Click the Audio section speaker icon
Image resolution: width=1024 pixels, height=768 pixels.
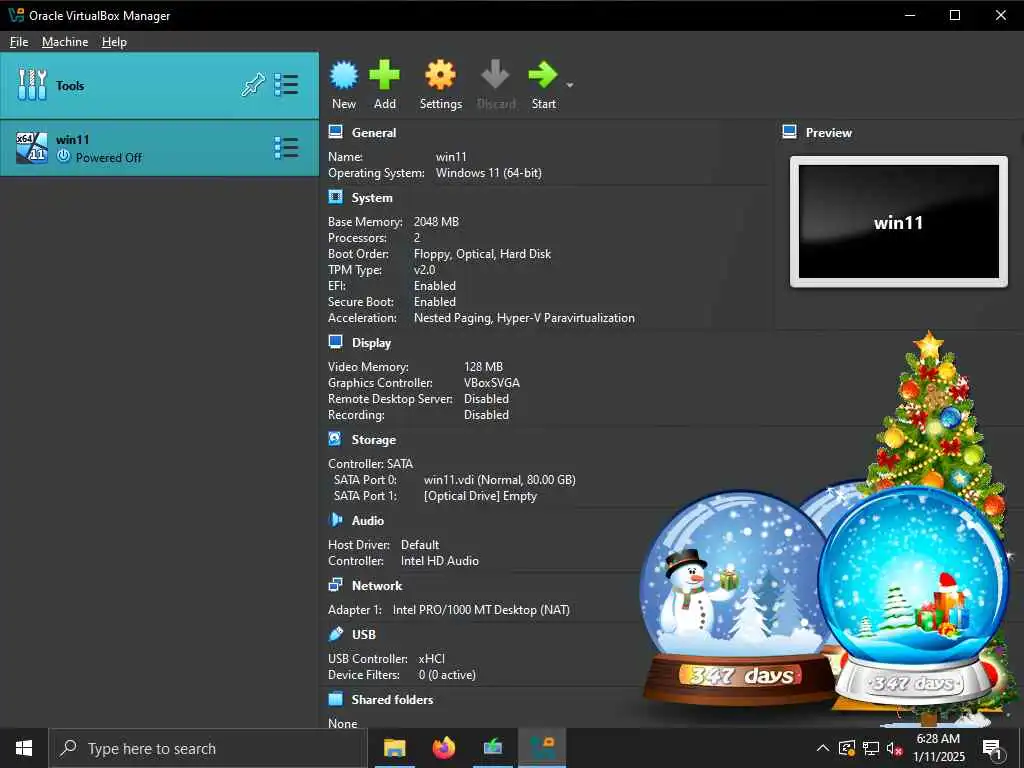click(x=336, y=520)
